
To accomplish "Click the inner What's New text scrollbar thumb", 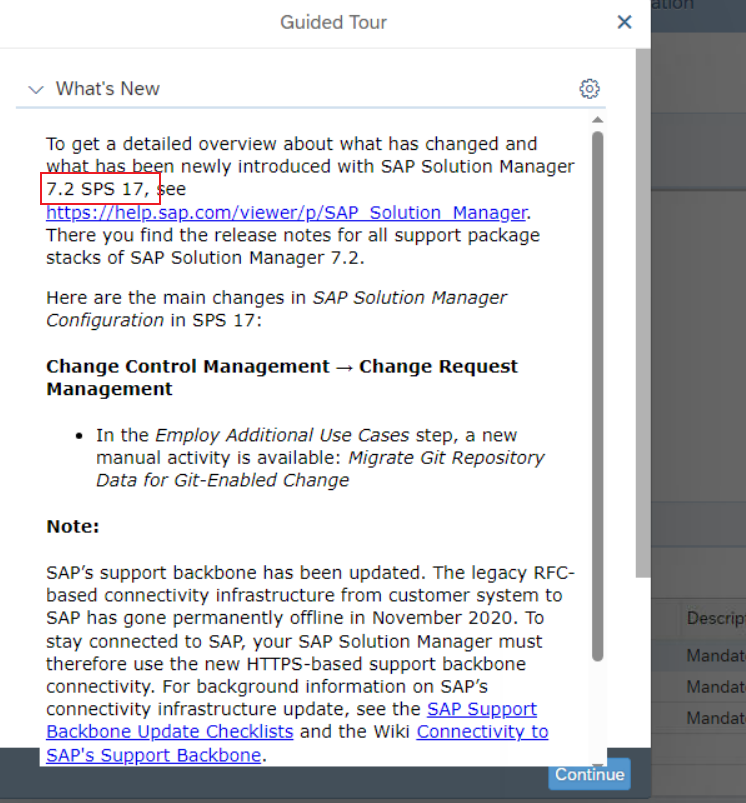I will tap(597, 396).
